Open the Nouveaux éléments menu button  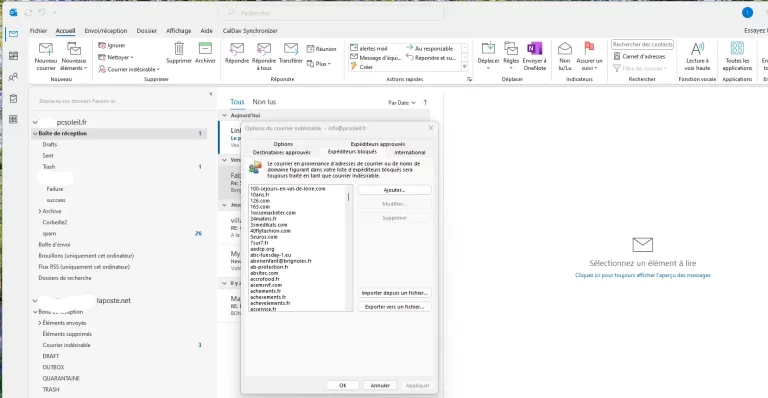[x=74, y=56]
